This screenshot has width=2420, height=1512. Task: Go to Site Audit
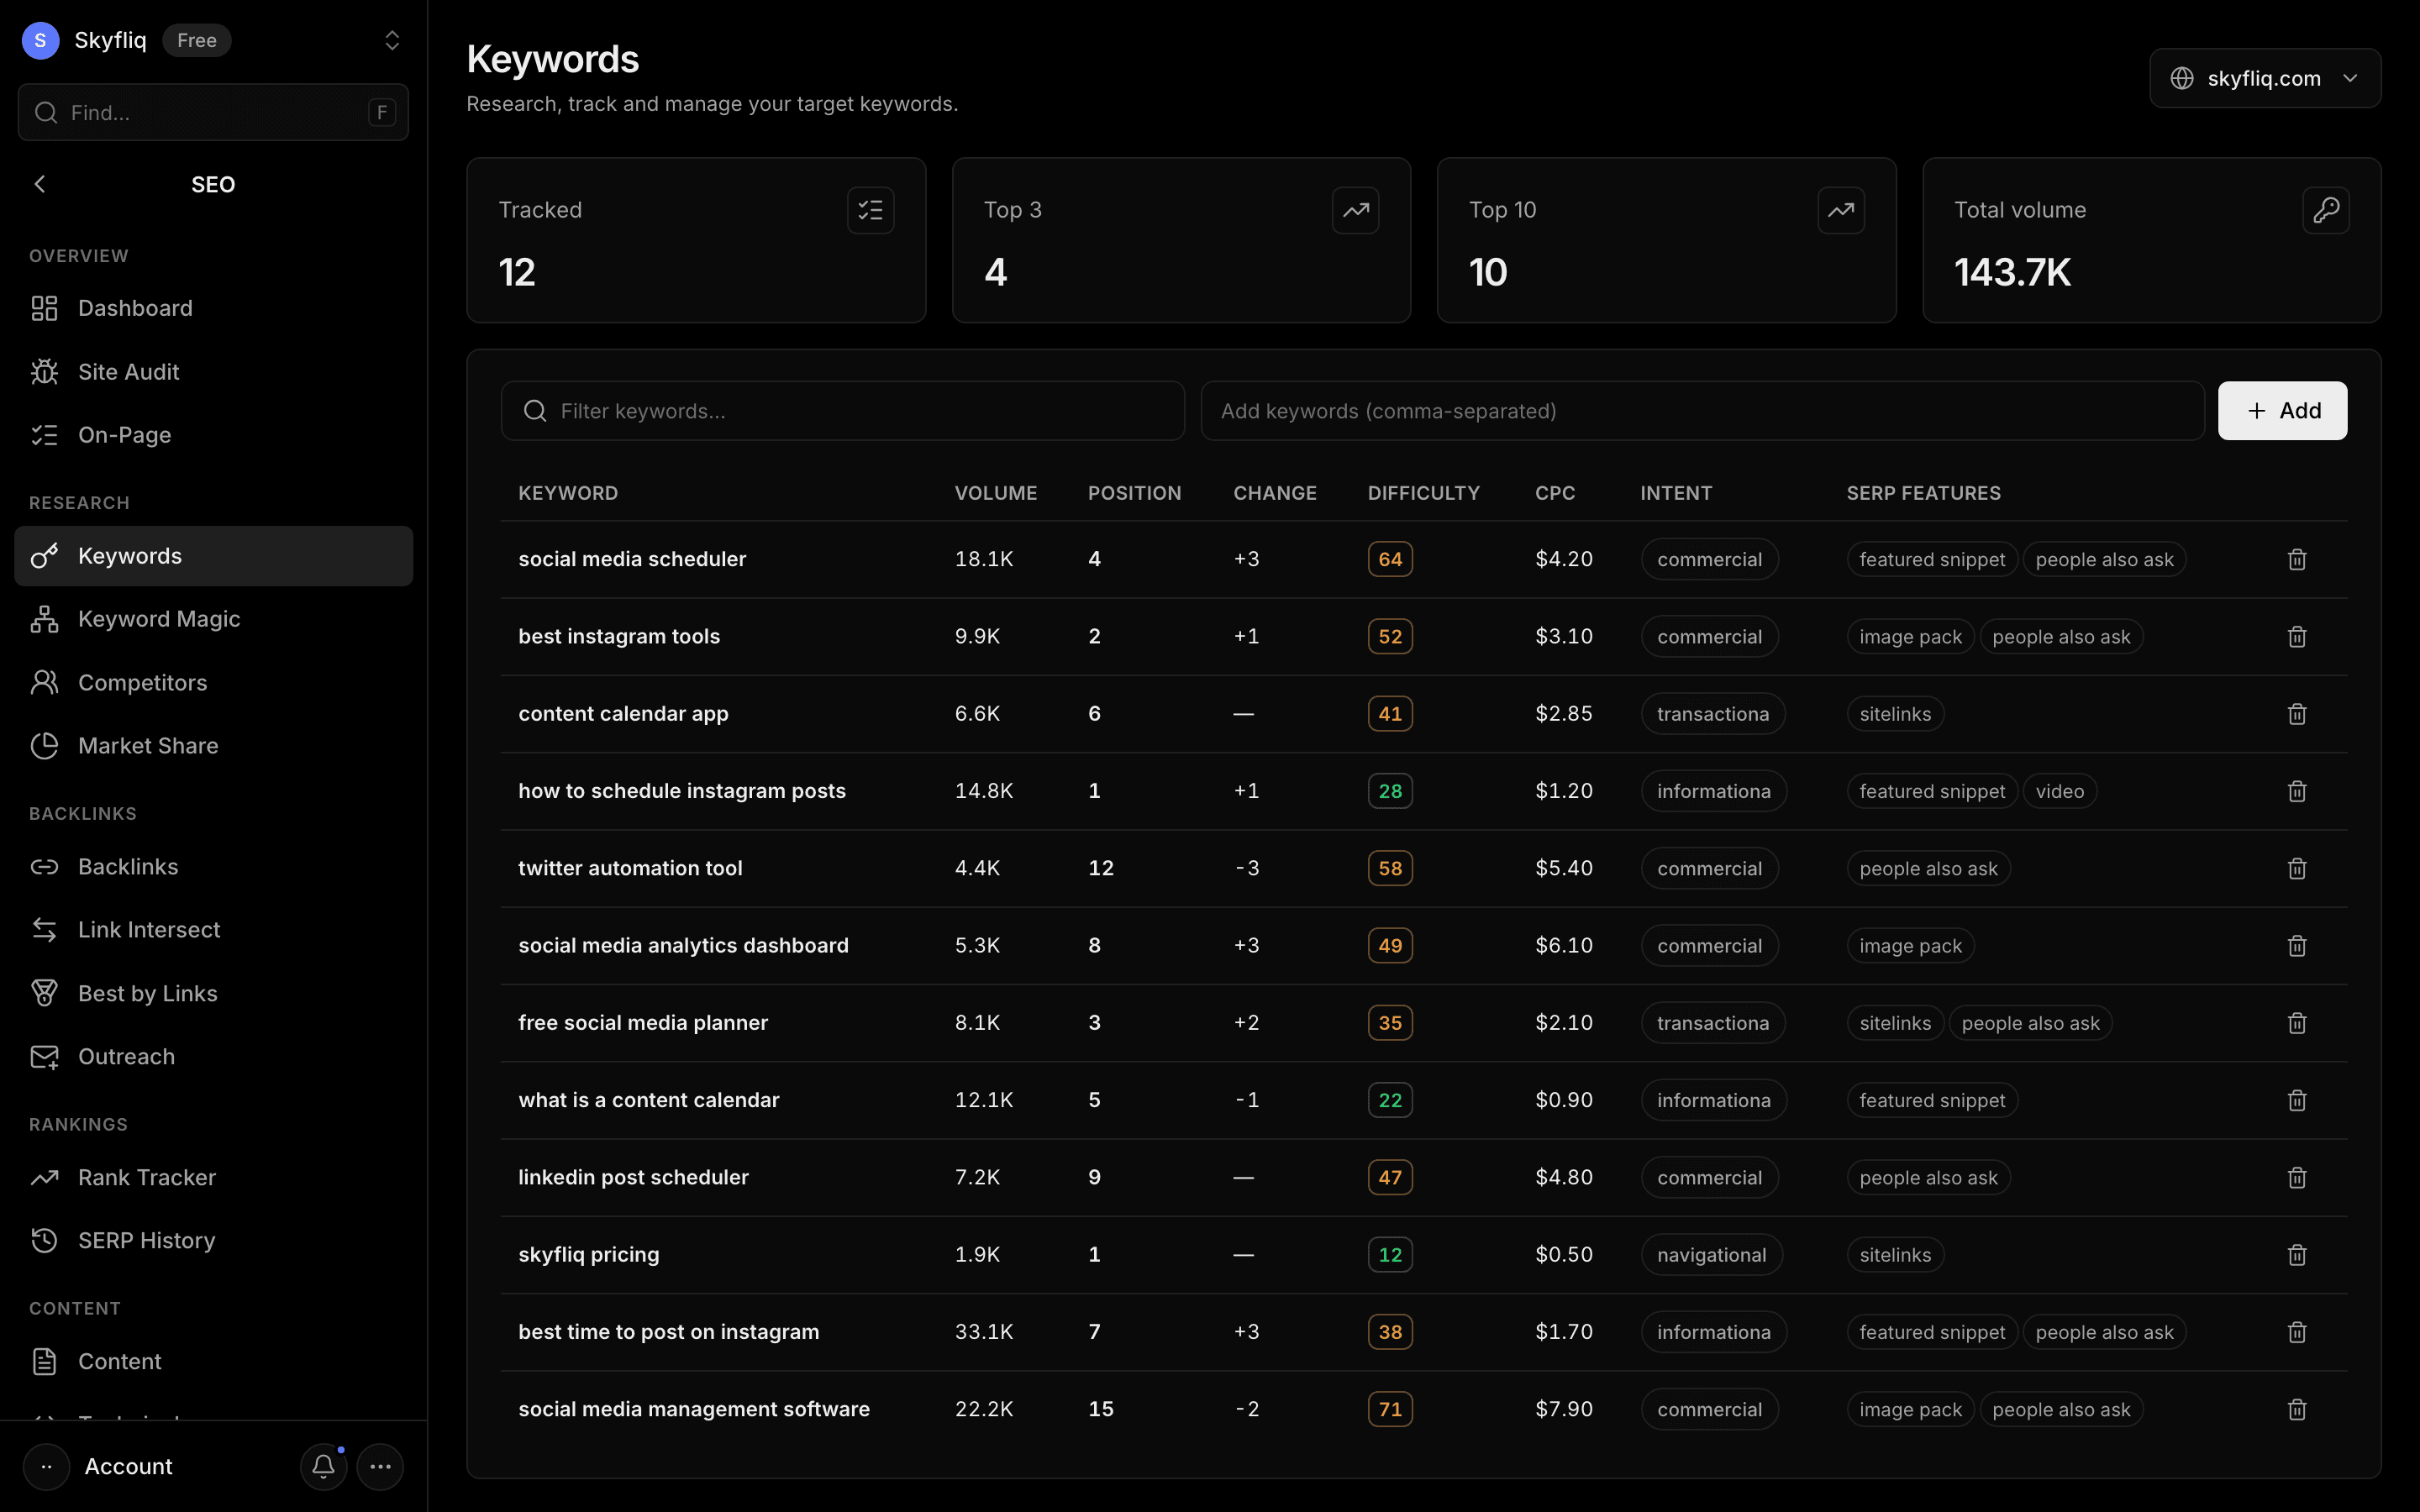[x=213, y=372]
